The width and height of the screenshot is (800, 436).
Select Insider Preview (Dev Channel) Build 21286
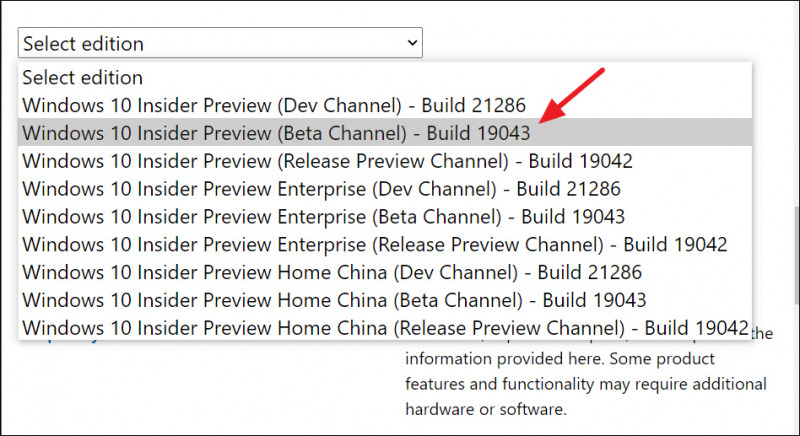coord(385,105)
